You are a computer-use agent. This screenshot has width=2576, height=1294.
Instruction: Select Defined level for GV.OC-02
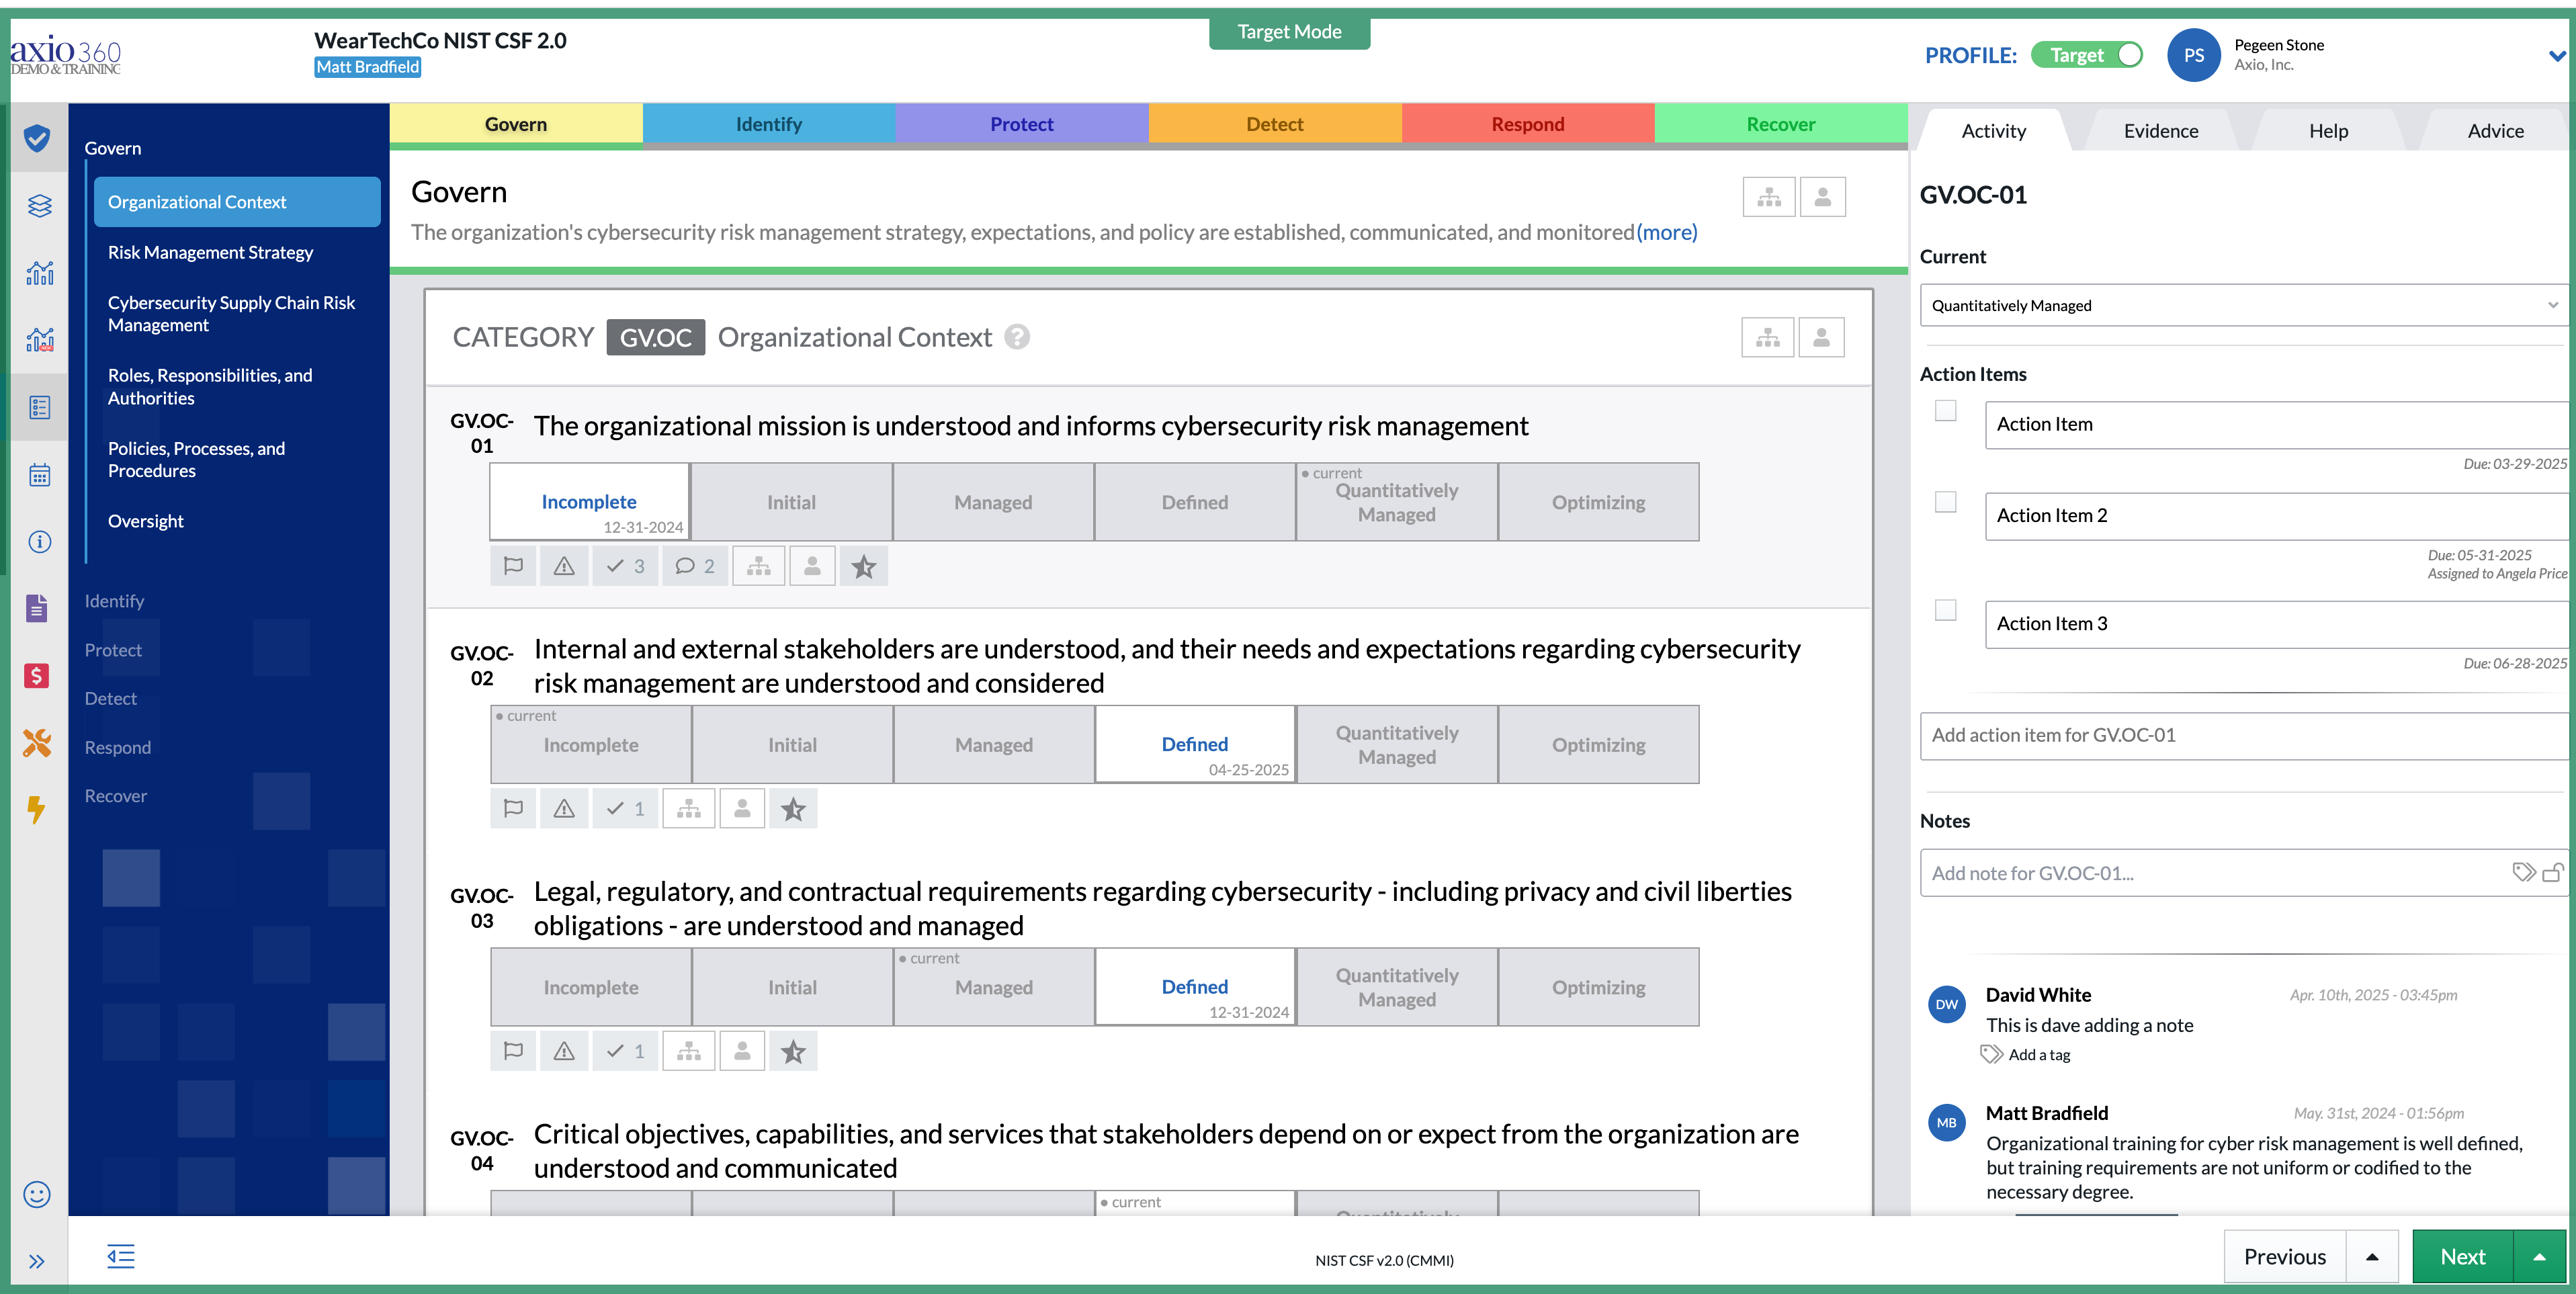coord(1195,745)
